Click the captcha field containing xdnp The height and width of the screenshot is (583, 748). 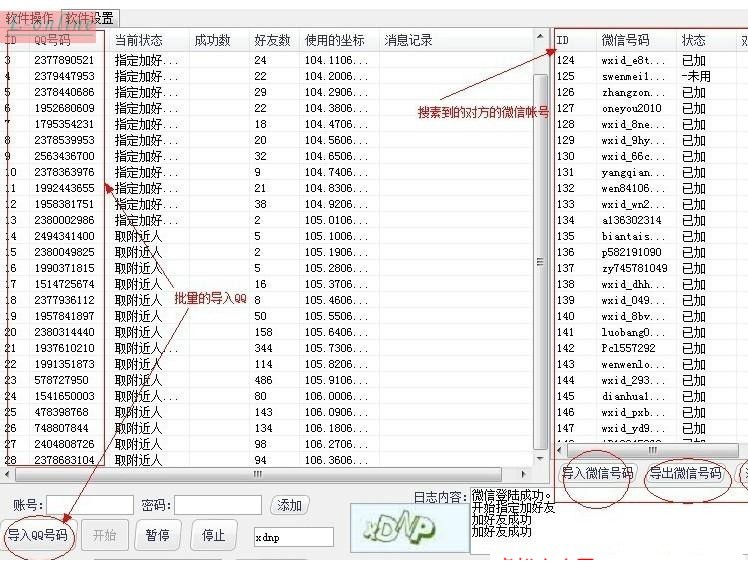[x=293, y=537]
